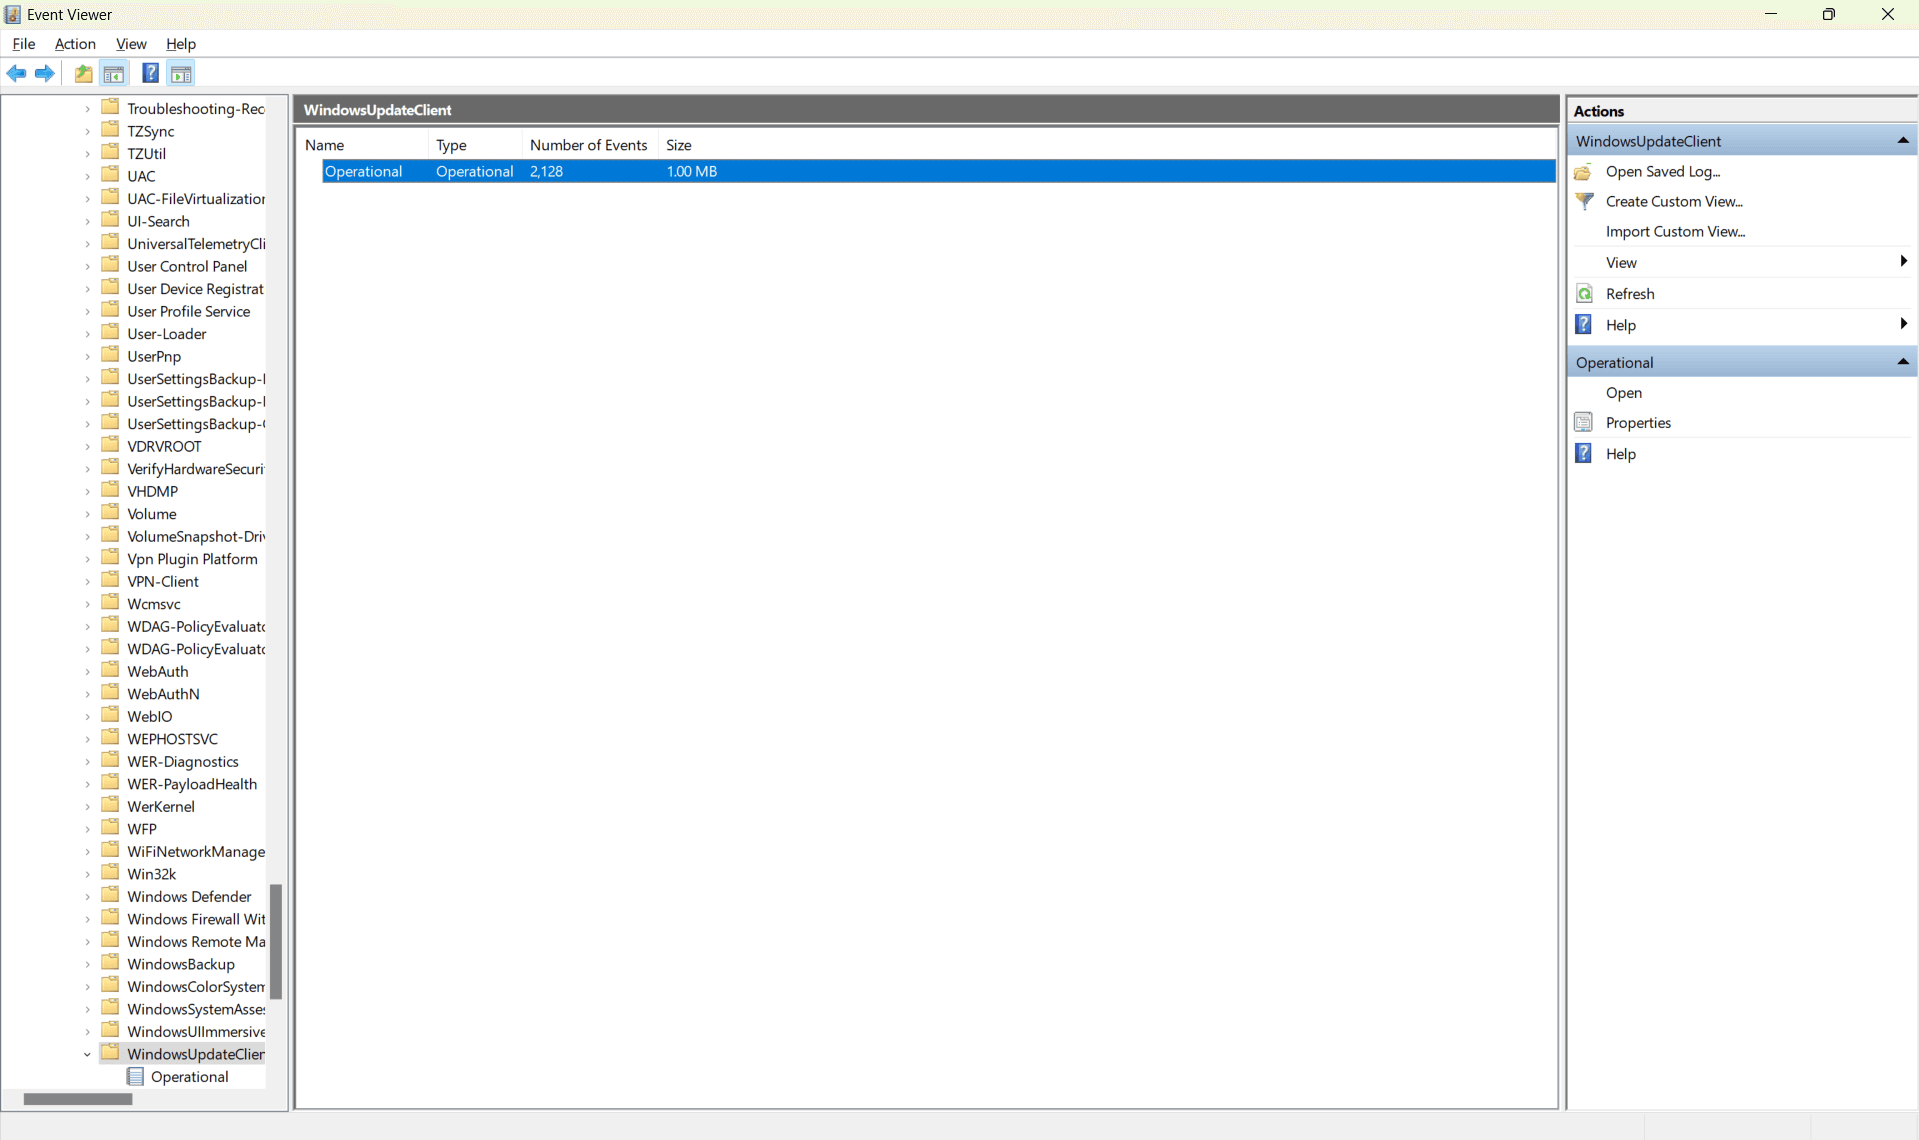
Task: Click Open under the Operational section
Action: click(x=1624, y=393)
